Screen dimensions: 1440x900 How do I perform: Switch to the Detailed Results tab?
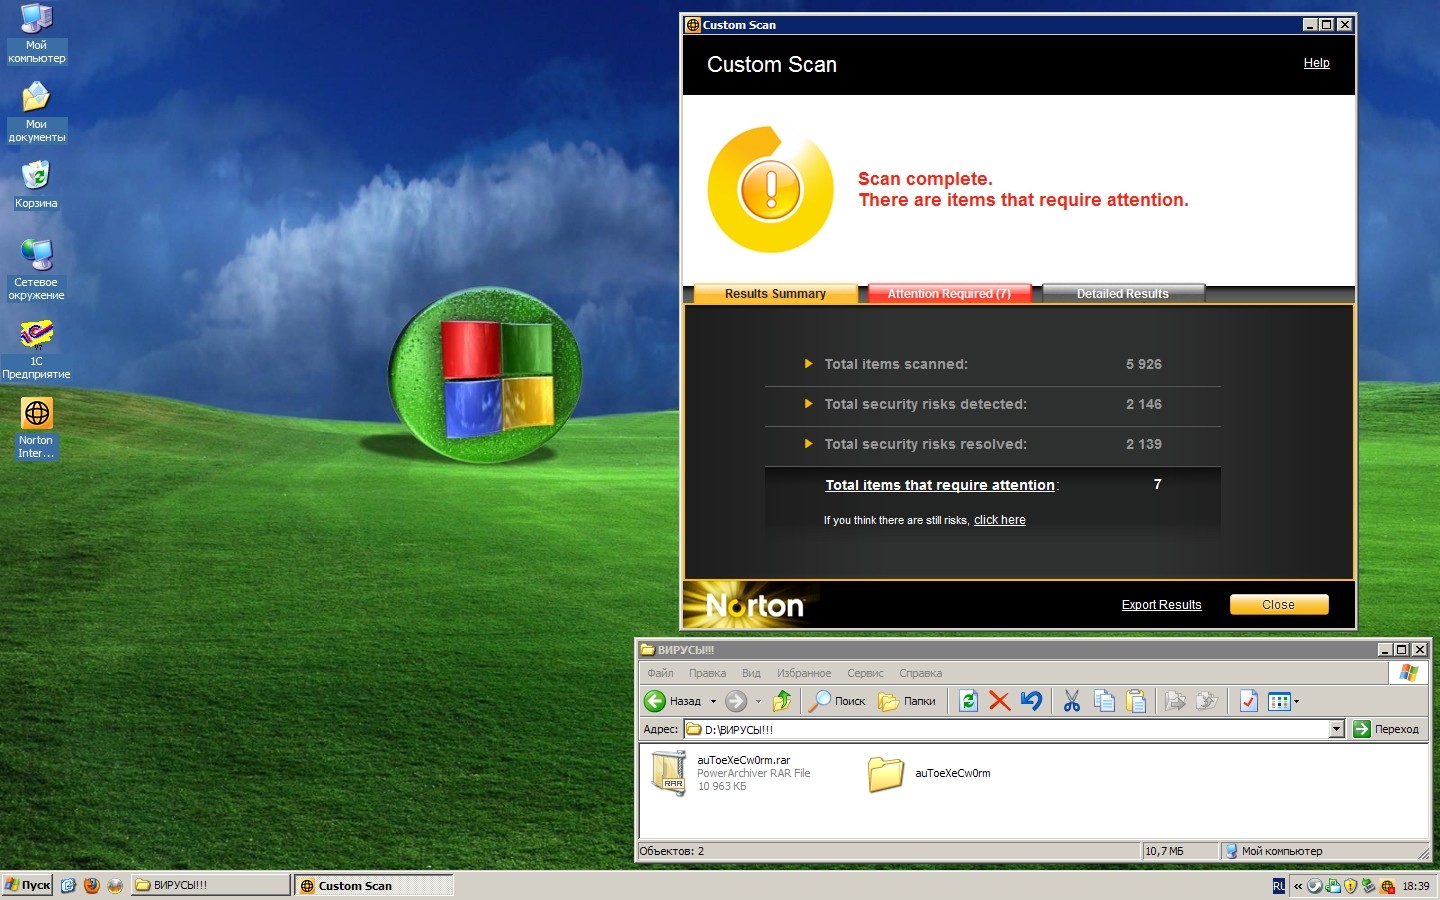[1122, 293]
